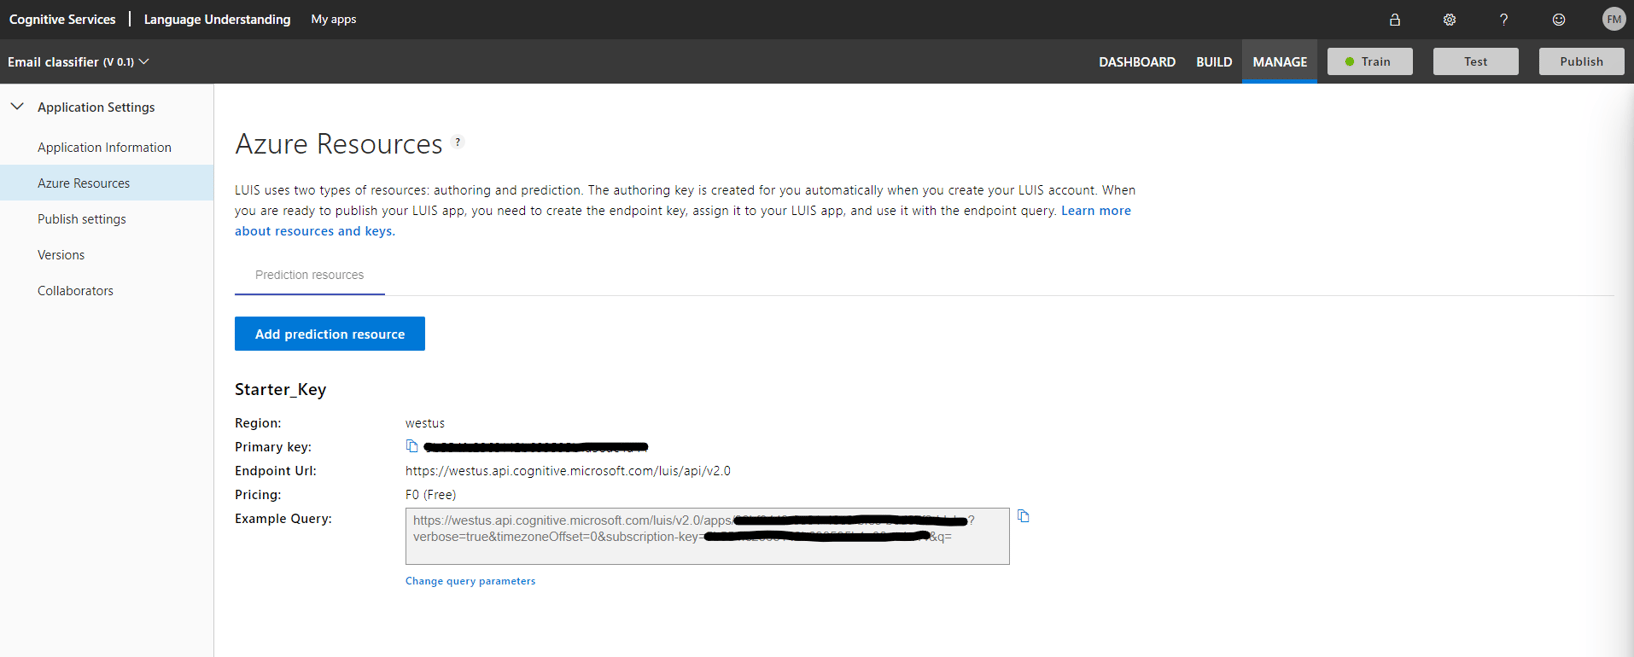
Task: Switch to the Dashboard tab
Action: point(1136,62)
